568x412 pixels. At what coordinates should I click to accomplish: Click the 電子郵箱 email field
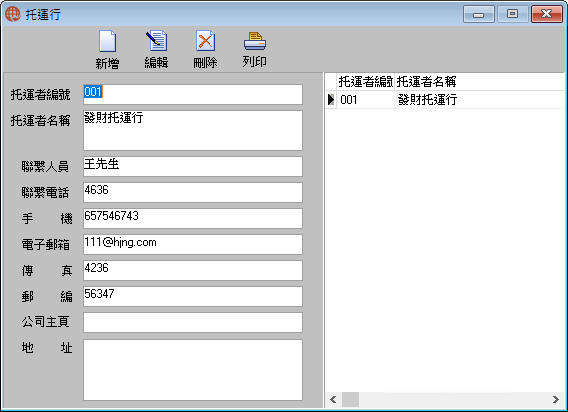coord(193,244)
